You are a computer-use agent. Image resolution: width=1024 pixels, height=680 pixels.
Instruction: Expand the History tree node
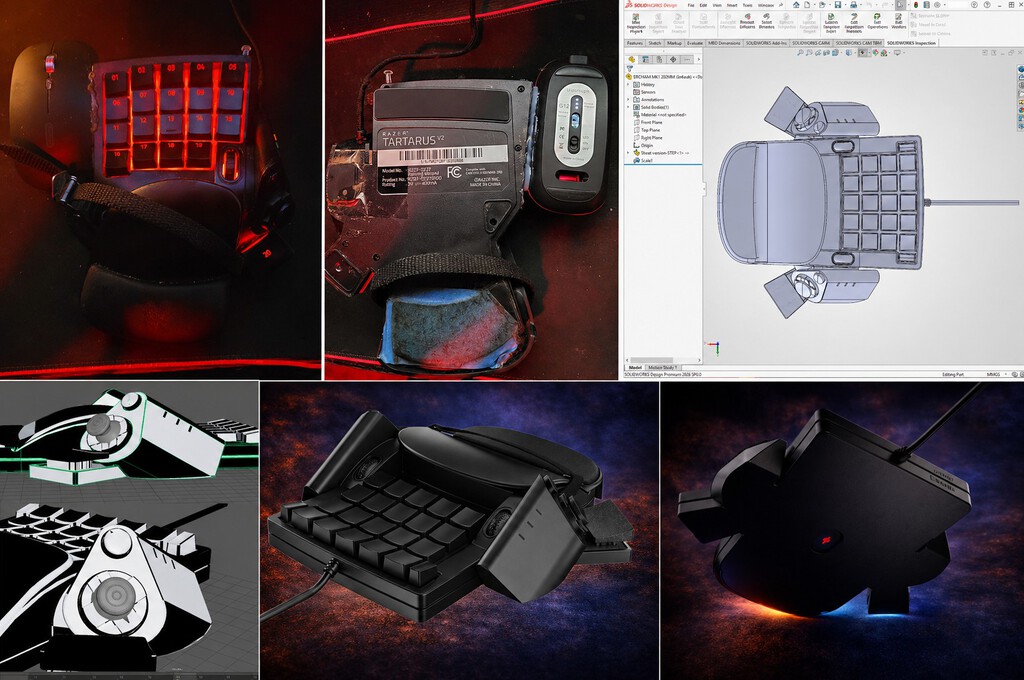[628, 84]
